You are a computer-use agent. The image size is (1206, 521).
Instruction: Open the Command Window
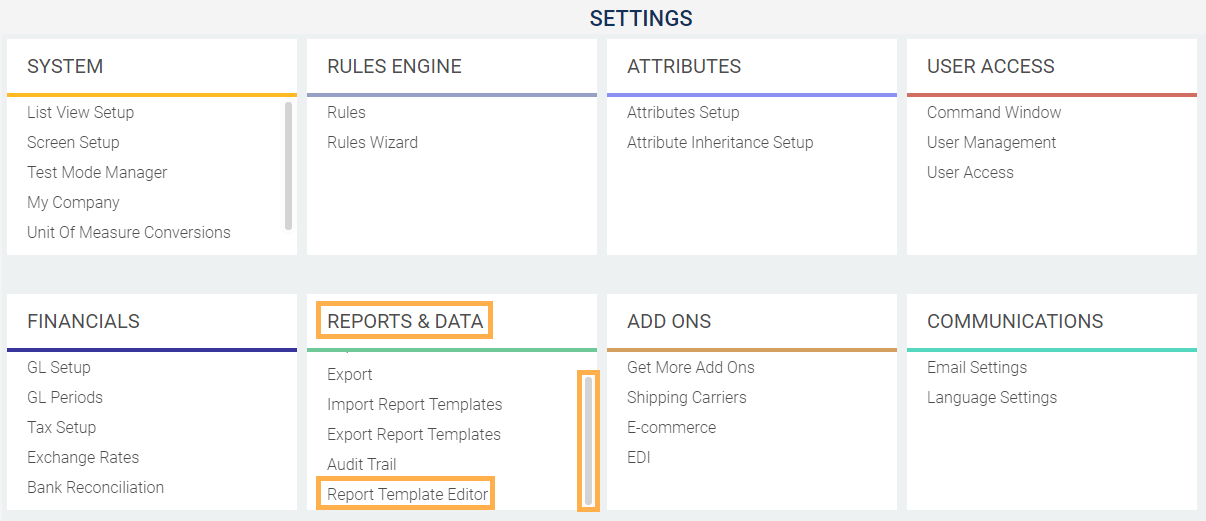coord(994,113)
